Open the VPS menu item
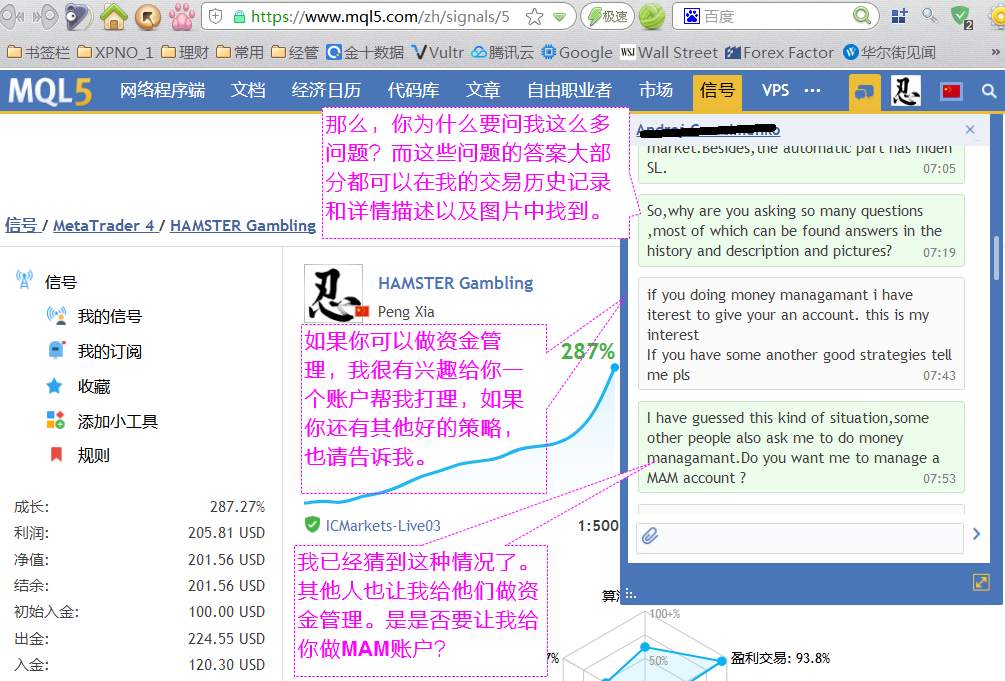This screenshot has height=681, width=1005. [776, 90]
